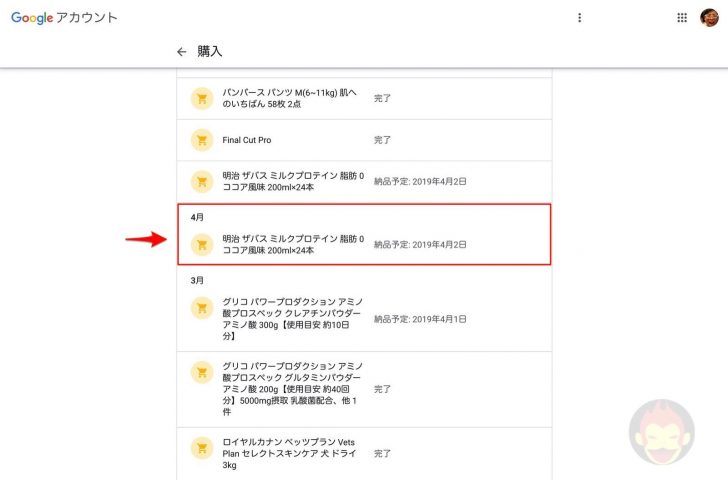The width and height of the screenshot is (728, 480).
Task: Click 納品予定 date of ザバス item above 4月
Action: click(420, 182)
